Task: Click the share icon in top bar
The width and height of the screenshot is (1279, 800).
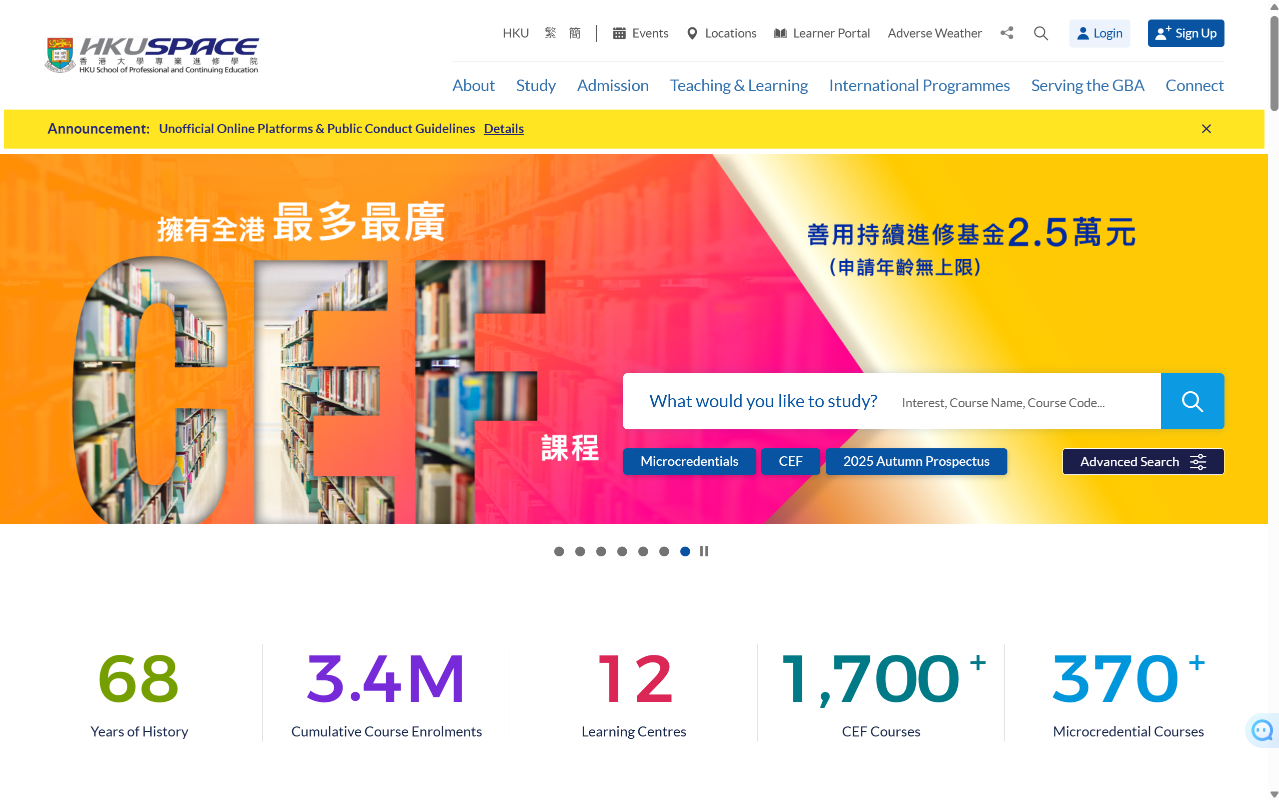Action: tap(1006, 33)
